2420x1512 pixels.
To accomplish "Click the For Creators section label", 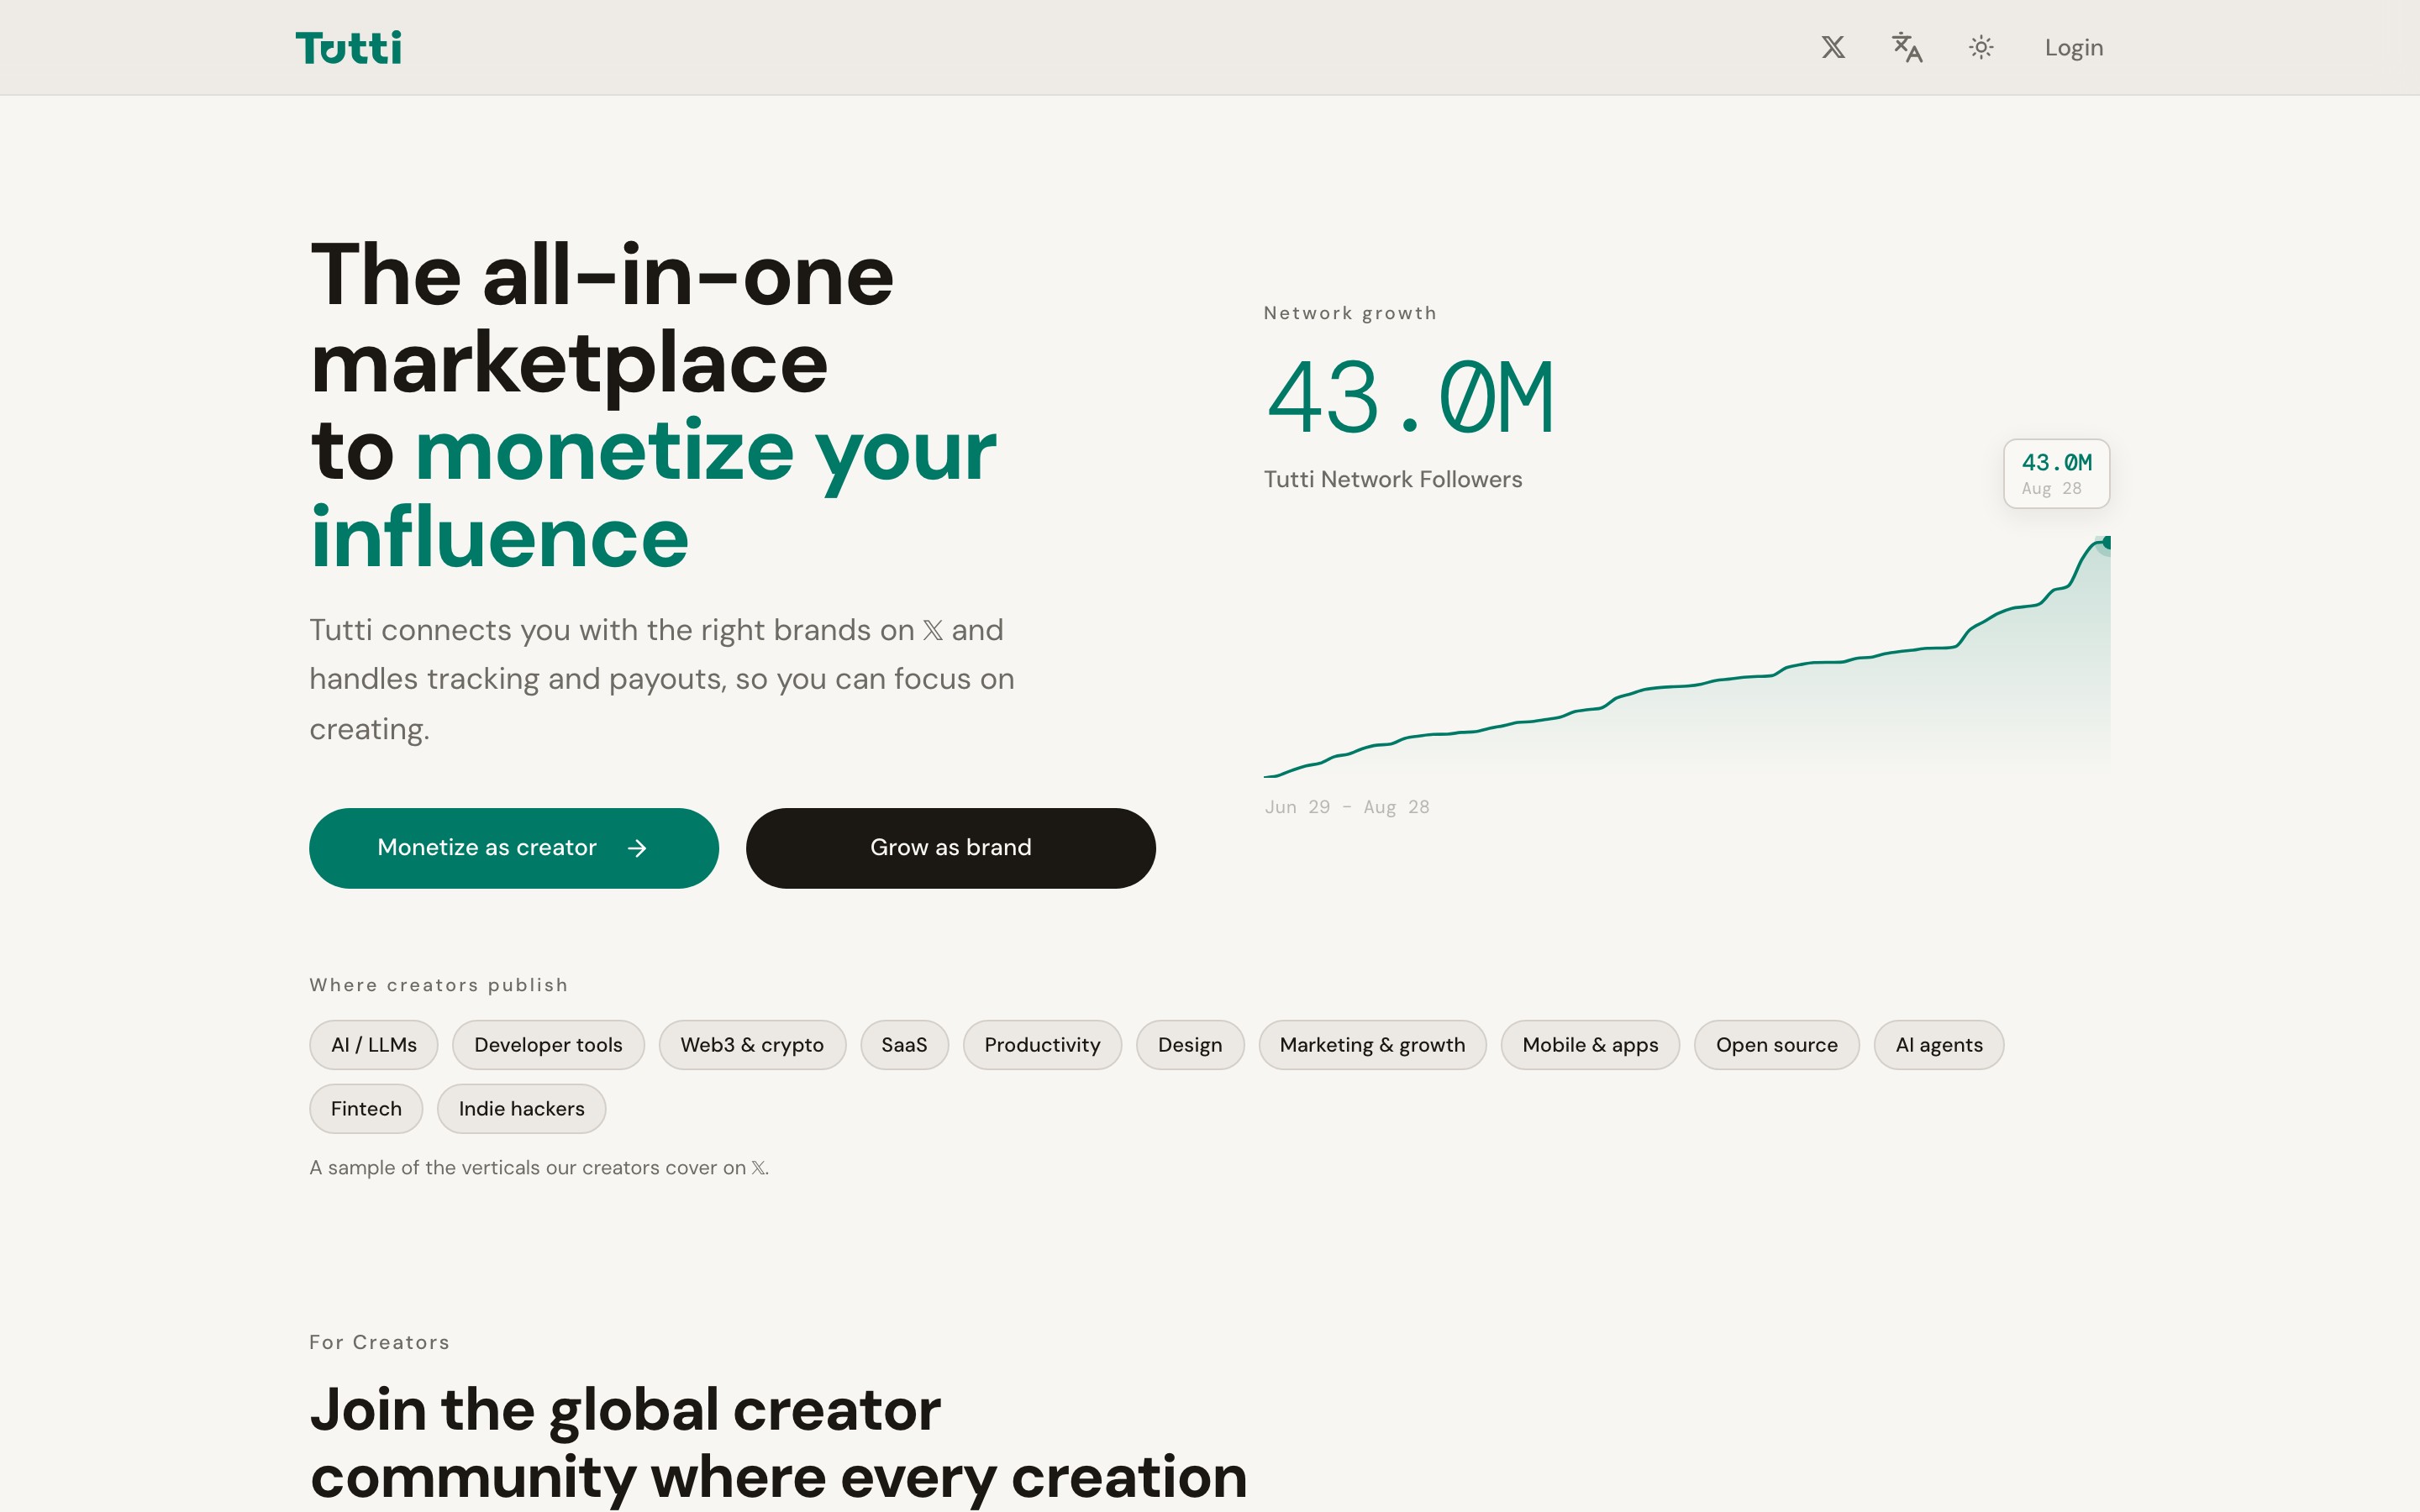I will coord(380,1342).
